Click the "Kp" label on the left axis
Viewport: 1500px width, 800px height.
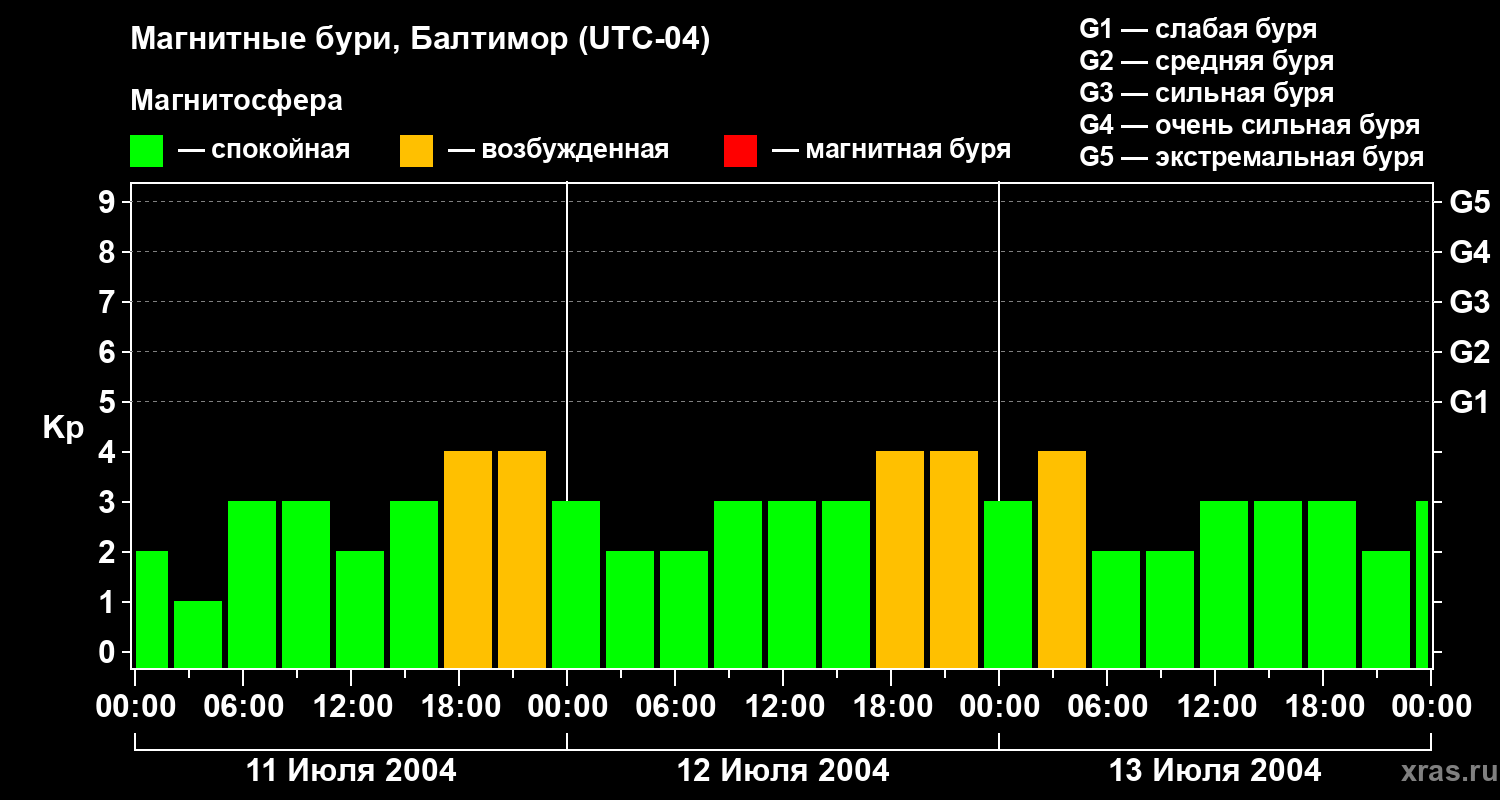point(63,428)
